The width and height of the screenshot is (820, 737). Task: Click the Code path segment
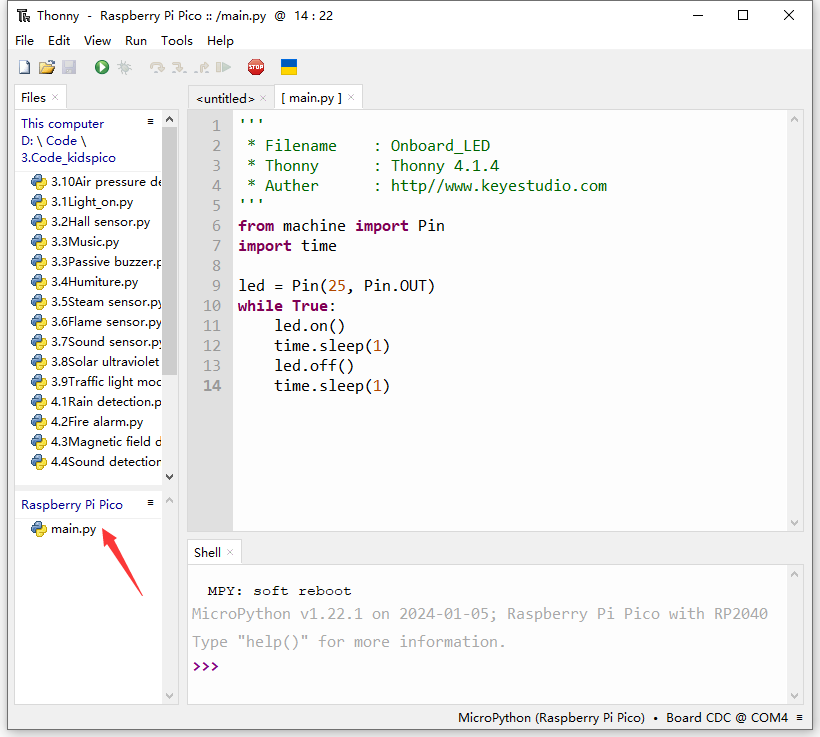pyautogui.click(x=61, y=141)
